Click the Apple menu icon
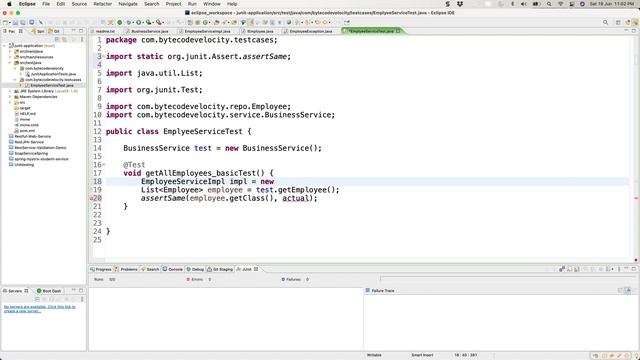This screenshot has width=640, height=360. pos(9,4)
